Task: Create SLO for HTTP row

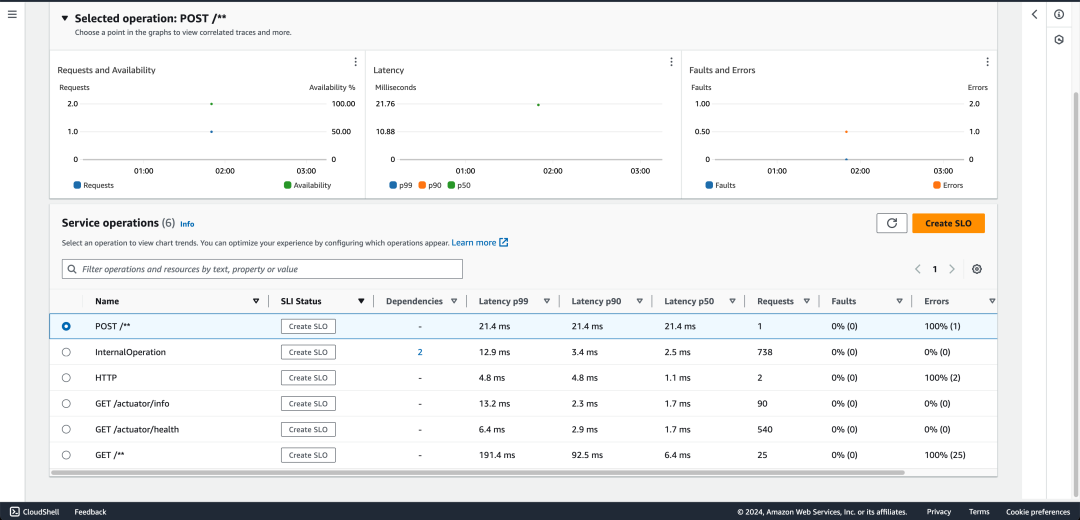Action: 308,377
